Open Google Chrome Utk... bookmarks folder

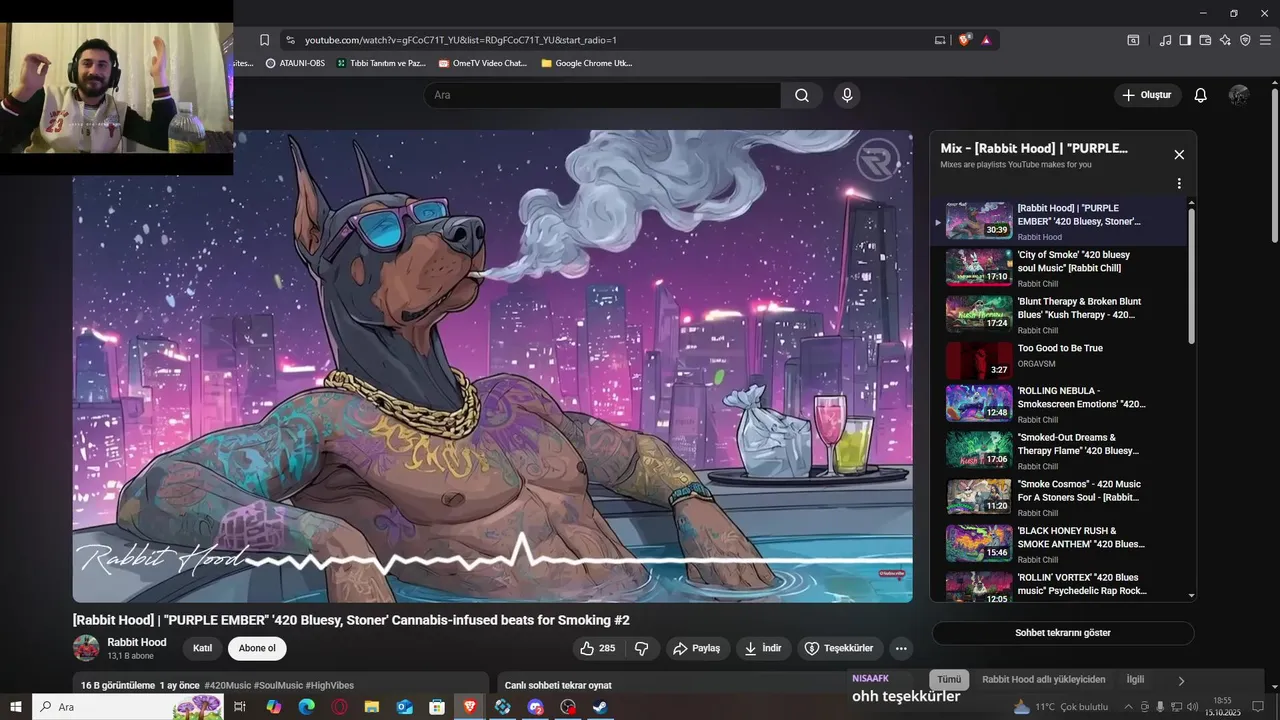coord(586,63)
